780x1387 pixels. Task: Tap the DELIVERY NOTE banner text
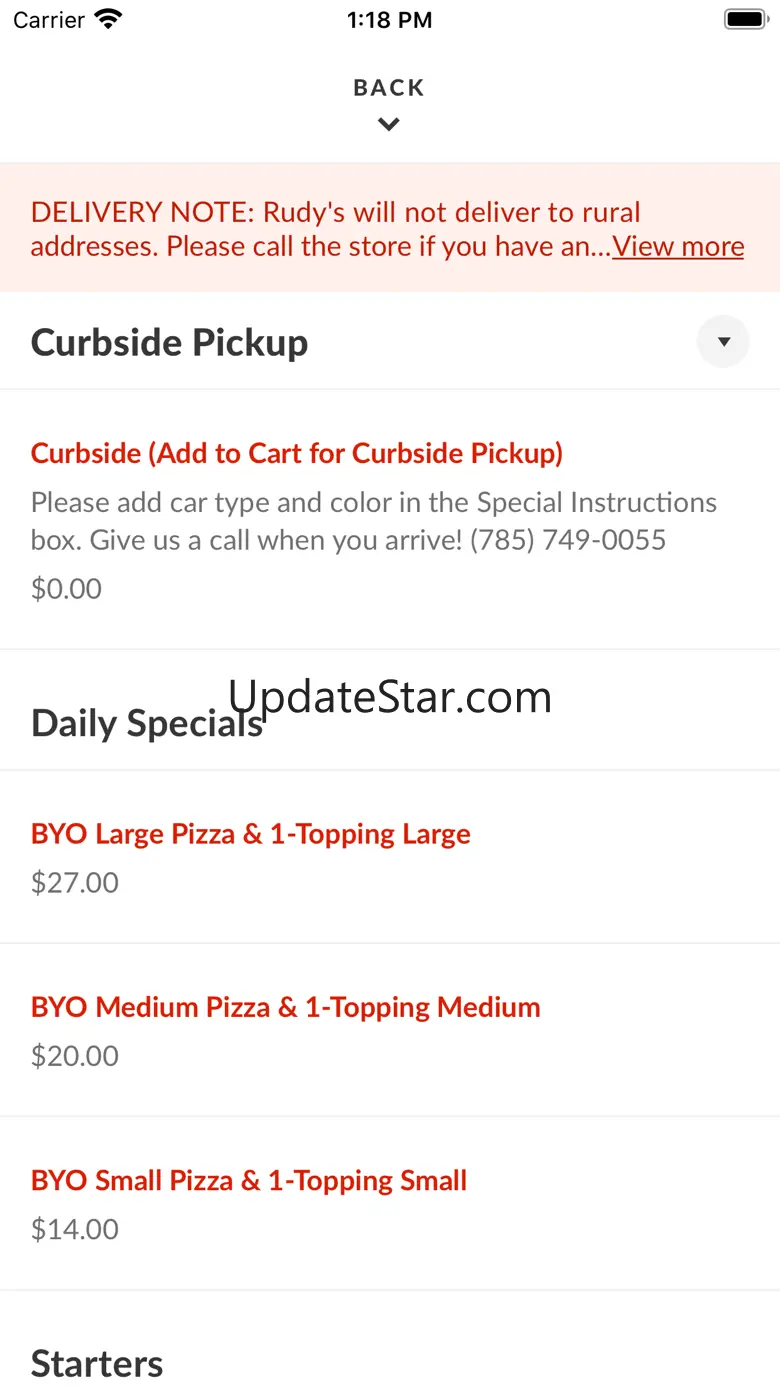pos(336,229)
